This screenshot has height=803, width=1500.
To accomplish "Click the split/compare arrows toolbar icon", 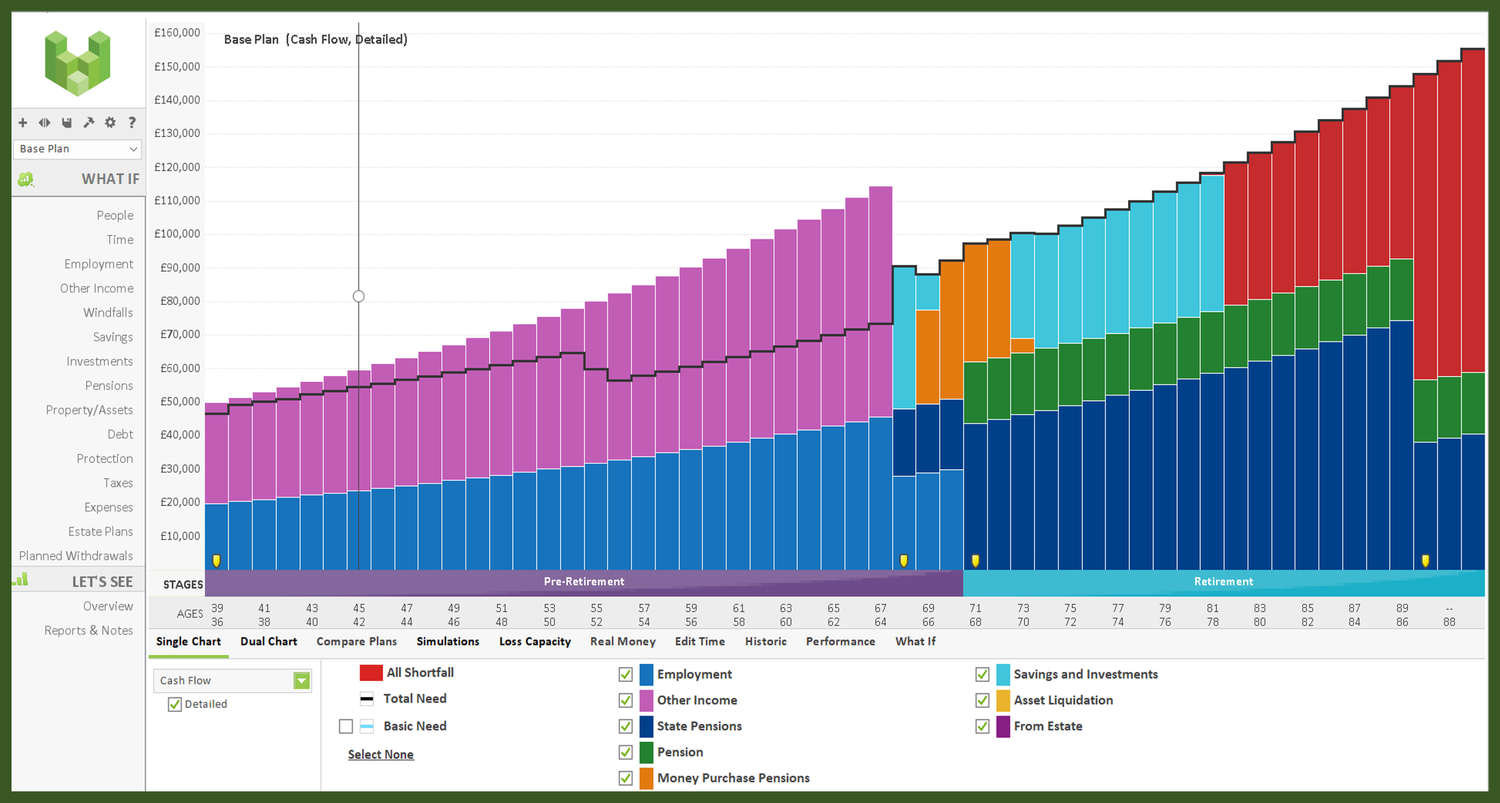I will click(44, 122).
